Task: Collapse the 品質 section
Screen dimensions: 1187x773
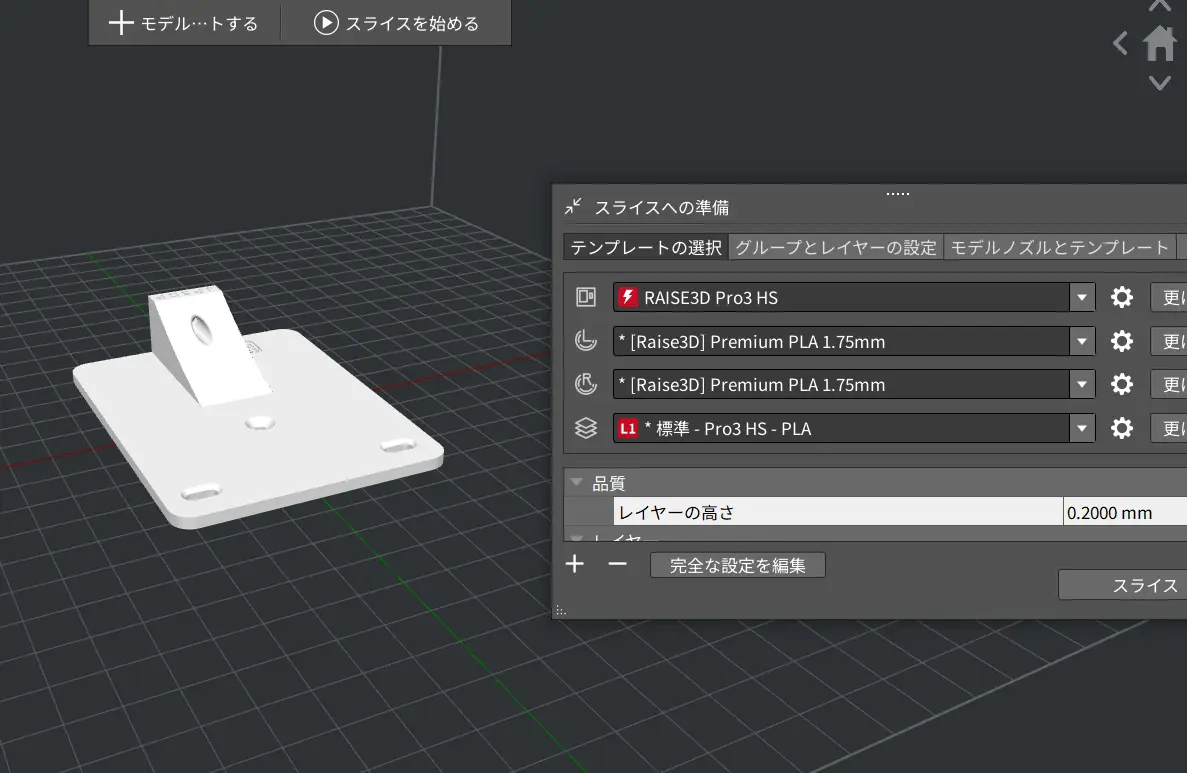Action: [577, 483]
